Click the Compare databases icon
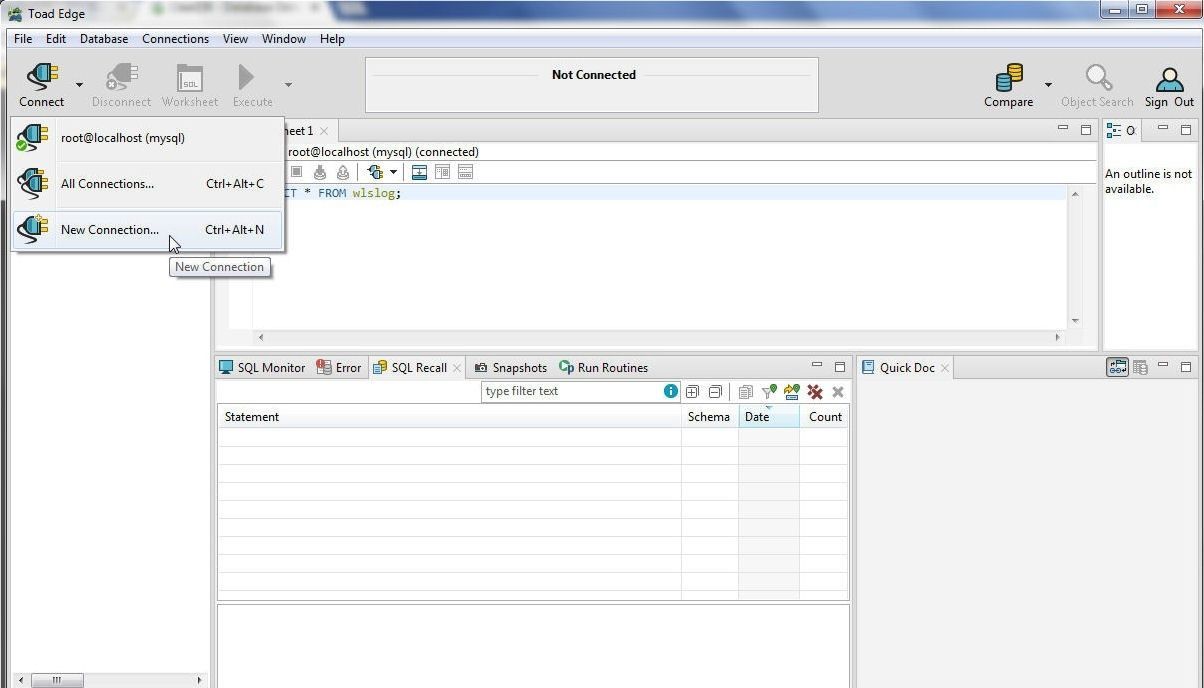Image resolution: width=1204 pixels, height=688 pixels. 1009,78
